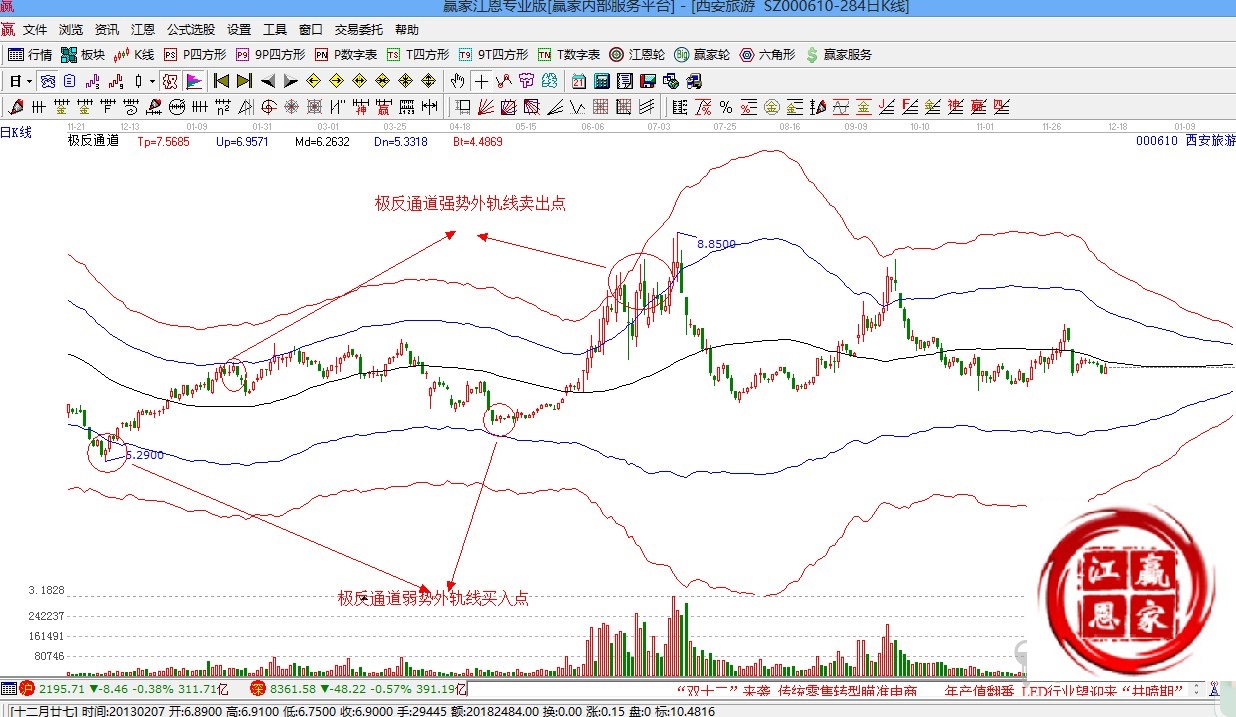
Task: Open the 江恩轮 Gann wheel tool
Action: tap(637, 55)
